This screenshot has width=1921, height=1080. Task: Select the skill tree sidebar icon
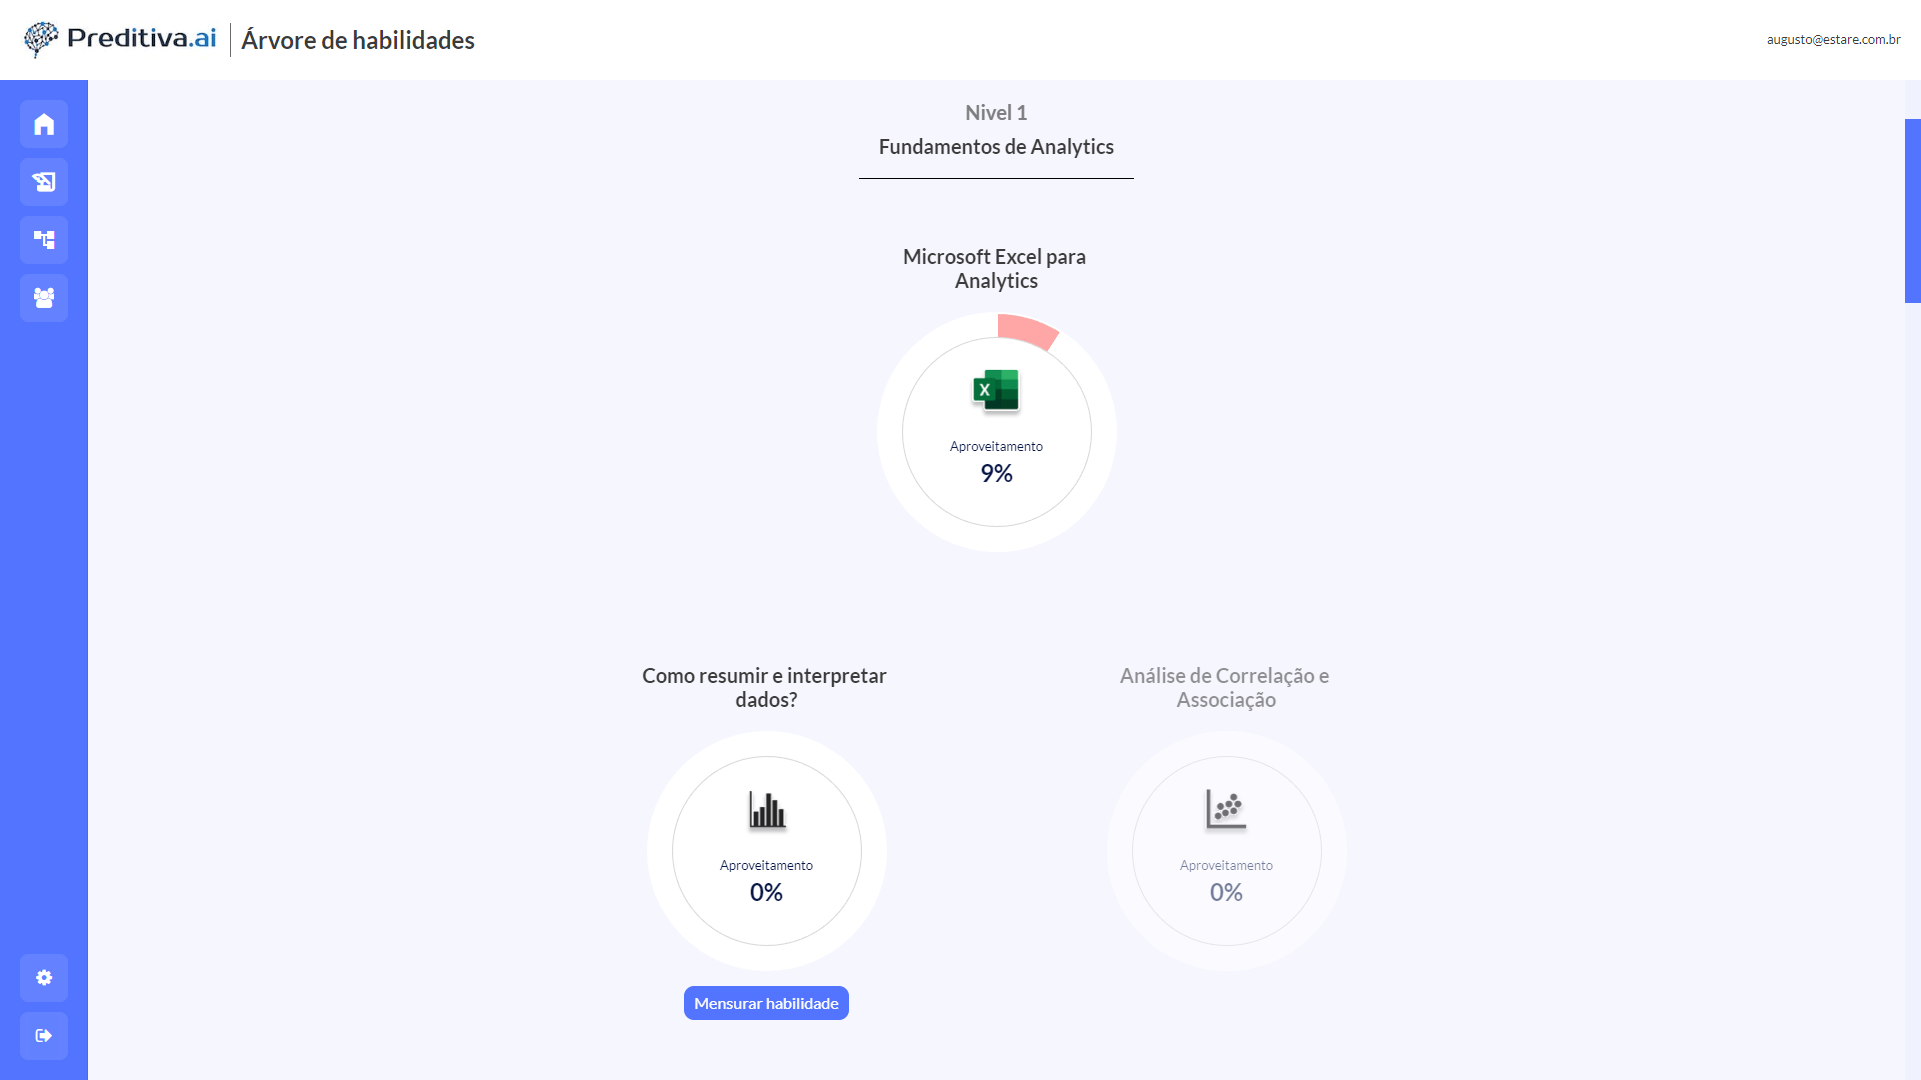(x=44, y=240)
